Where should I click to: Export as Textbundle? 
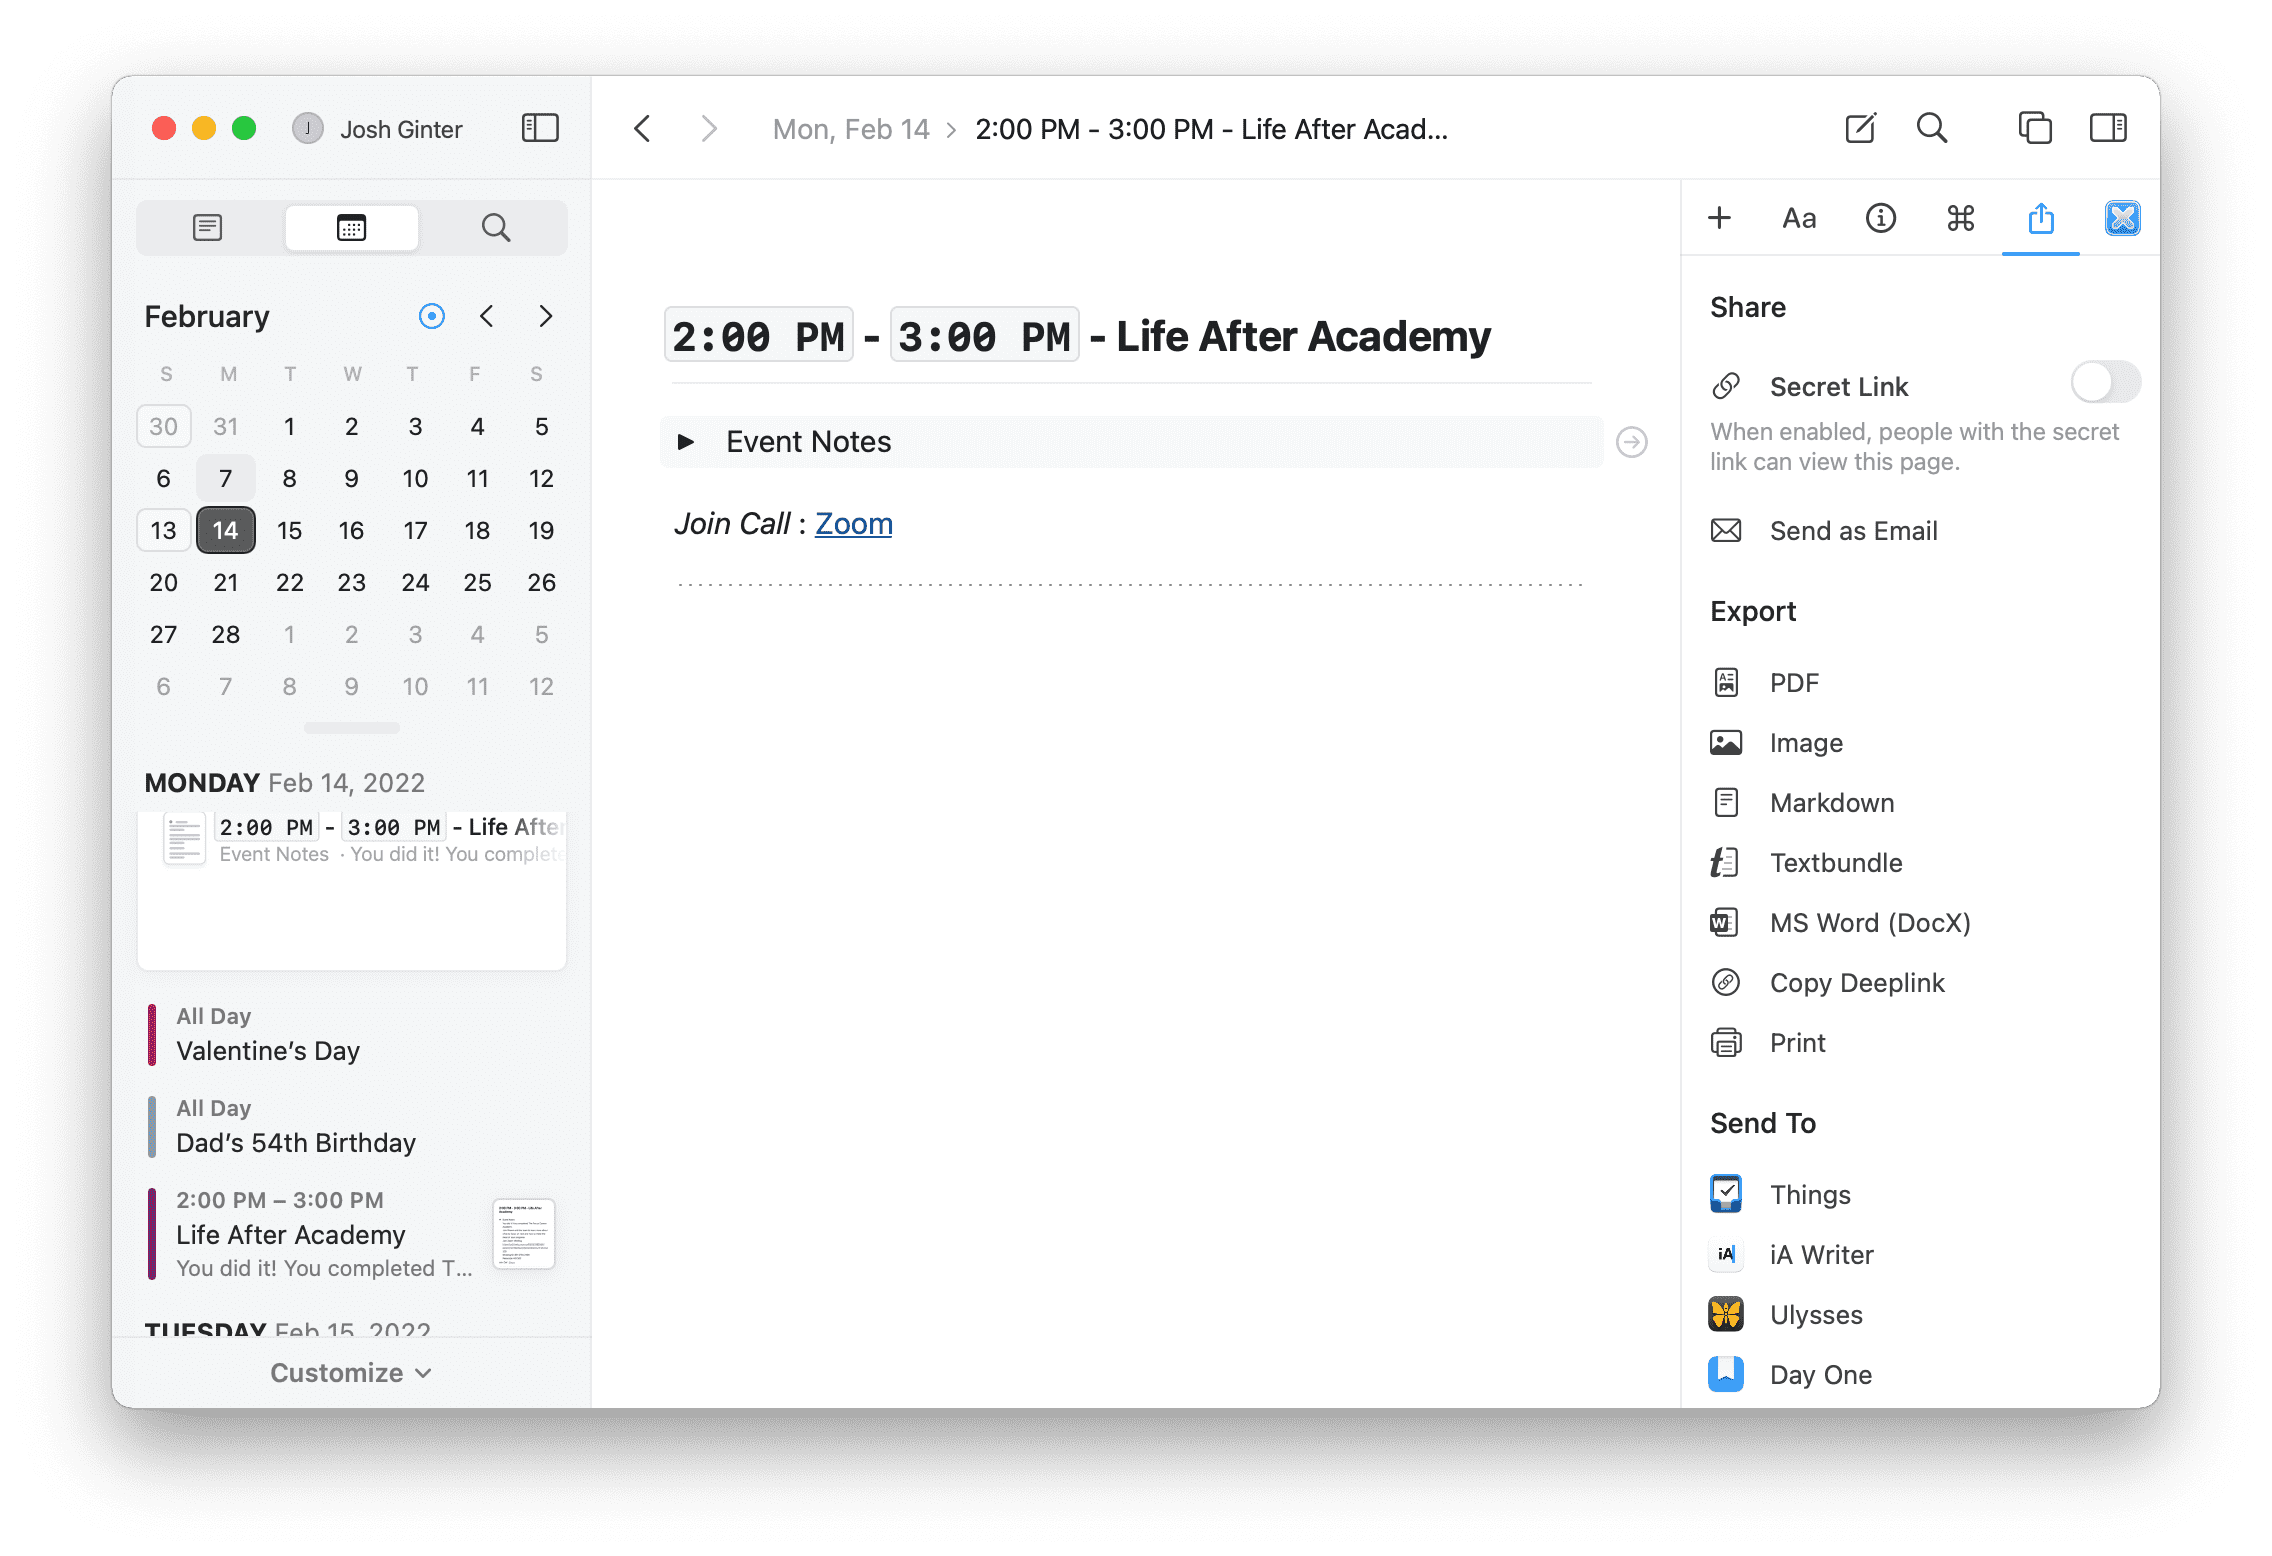coord(1807,863)
